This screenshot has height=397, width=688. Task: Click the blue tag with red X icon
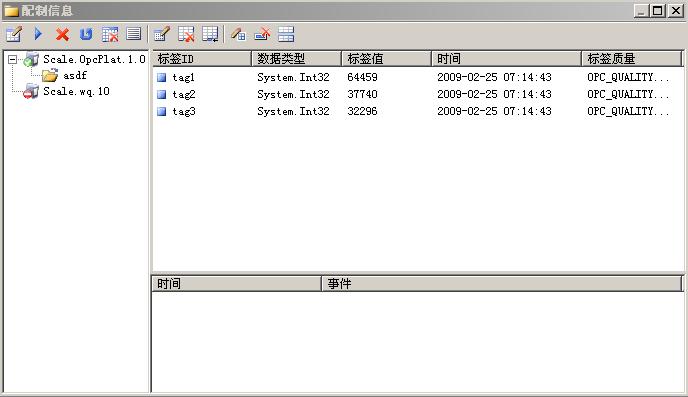click(262, 34)
